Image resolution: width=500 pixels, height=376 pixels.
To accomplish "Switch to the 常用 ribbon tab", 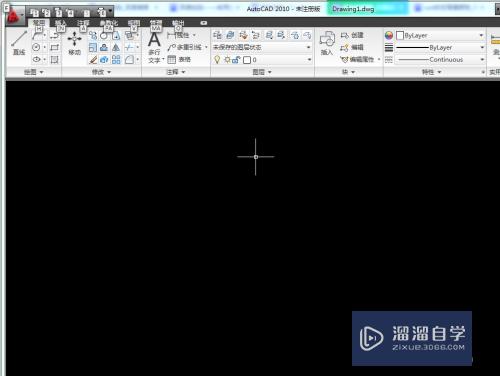I will [x=39, y=23].
